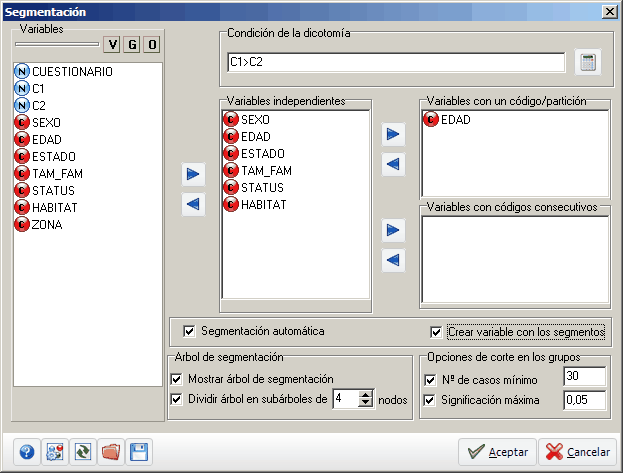Screen dimensions: 623x473
Task: Click the settings gears icon in bottom toolbar
Action: pos(55,452)
